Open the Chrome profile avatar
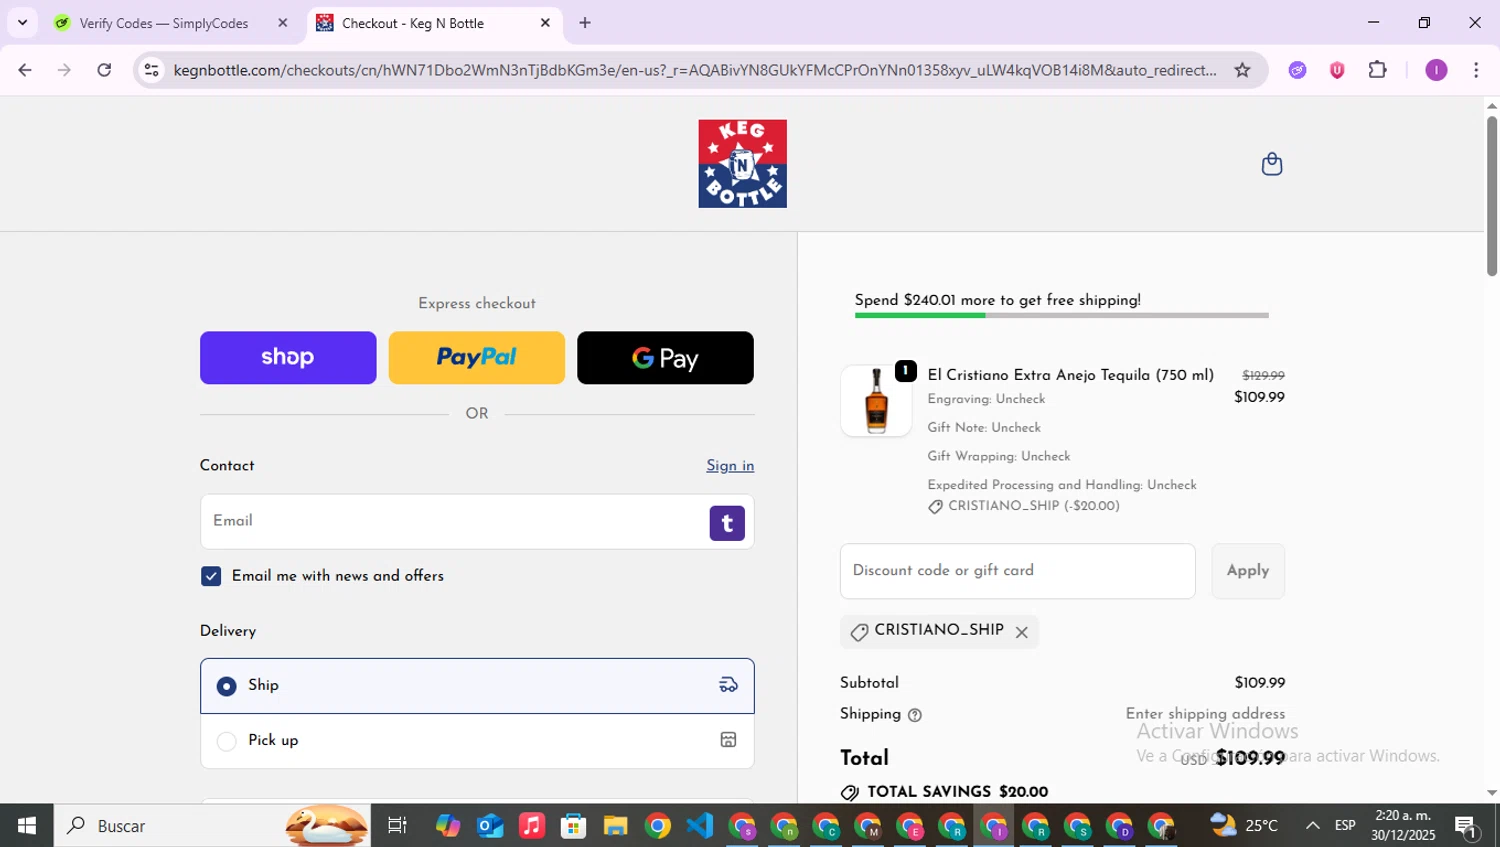Screen dimensions: 1500x847 (1436, 70)
